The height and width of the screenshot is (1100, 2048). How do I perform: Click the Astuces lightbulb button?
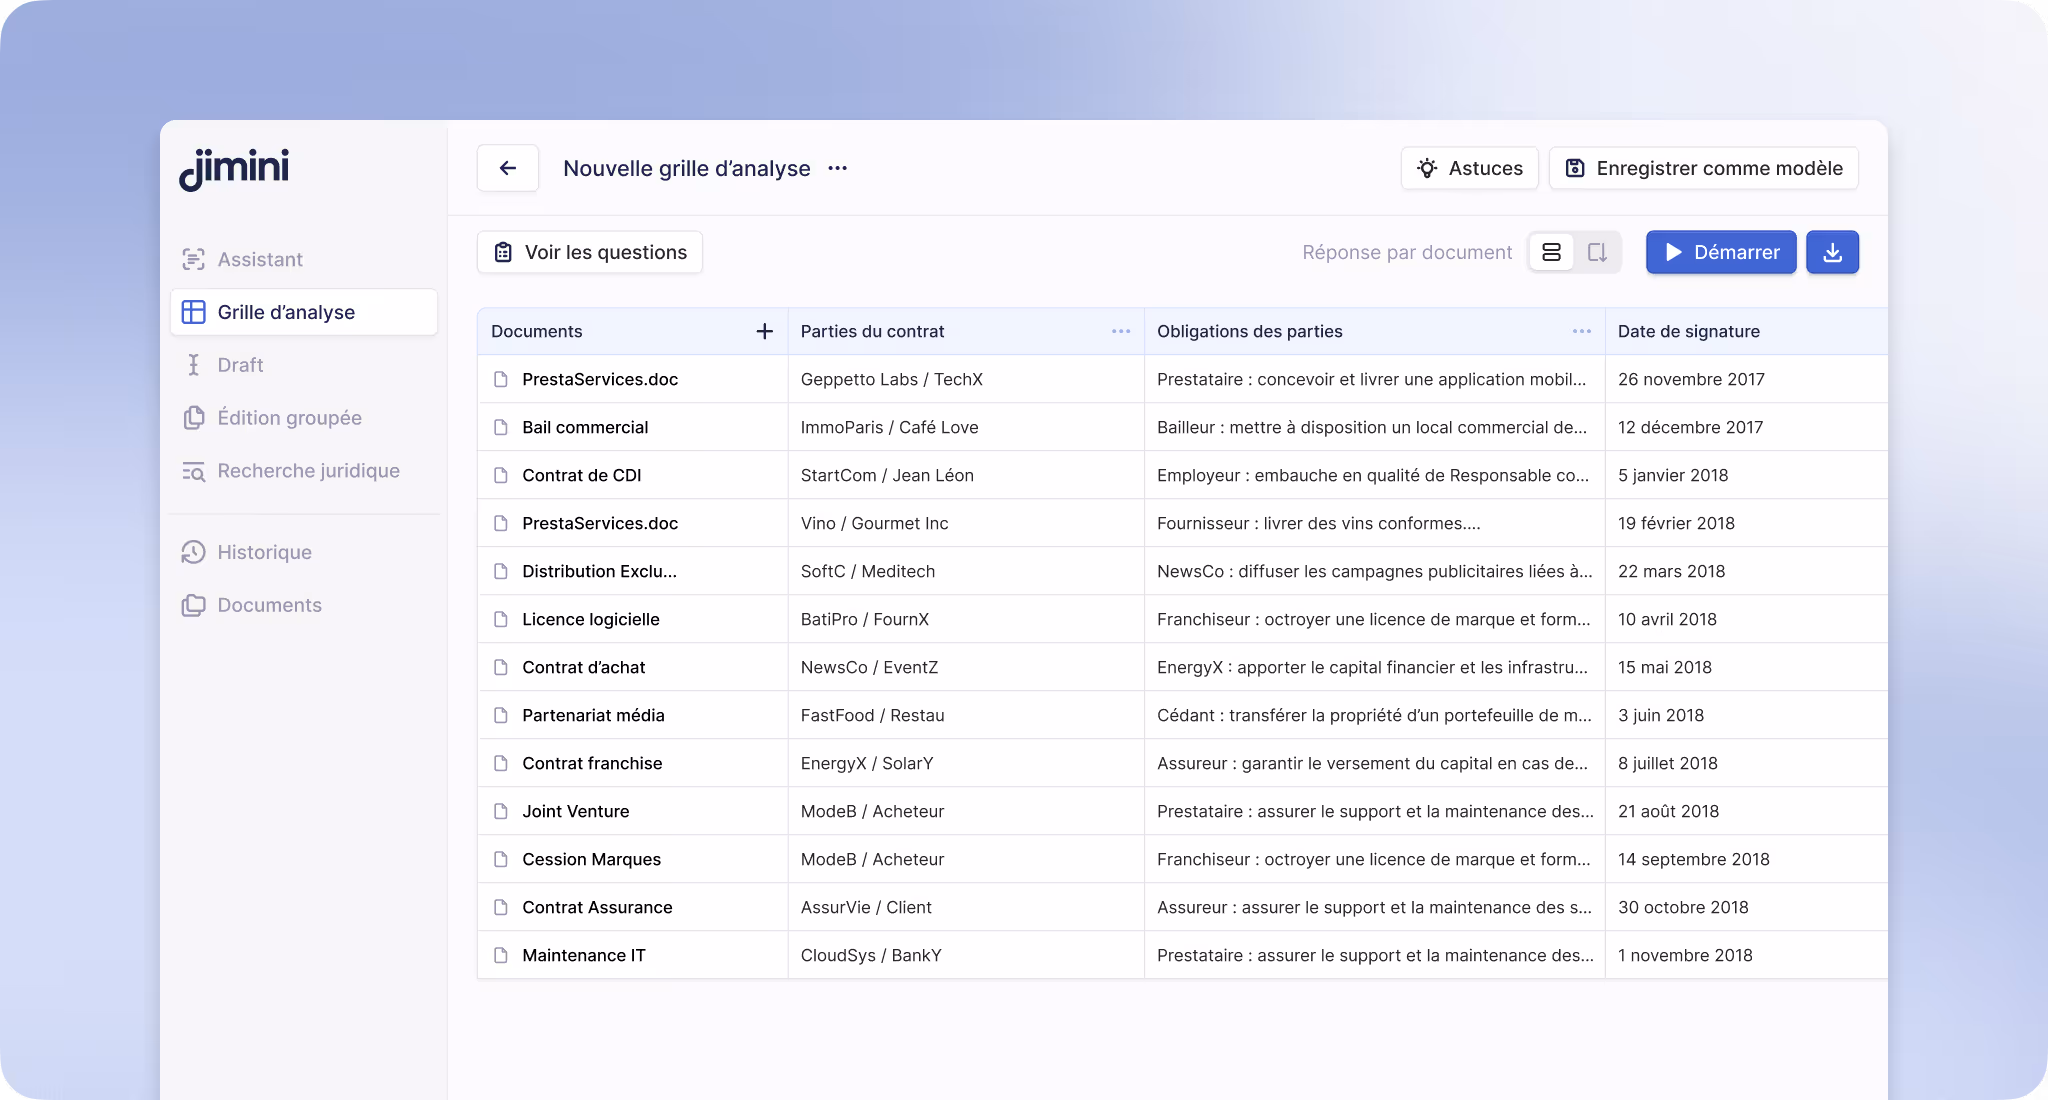pos(1469,168)
